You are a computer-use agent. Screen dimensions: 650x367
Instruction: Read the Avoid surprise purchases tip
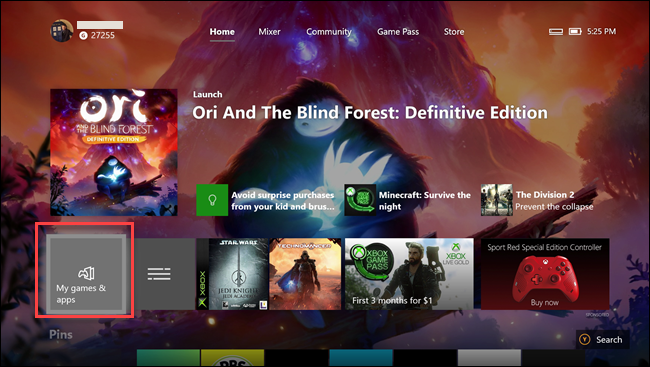coord(283,201)
